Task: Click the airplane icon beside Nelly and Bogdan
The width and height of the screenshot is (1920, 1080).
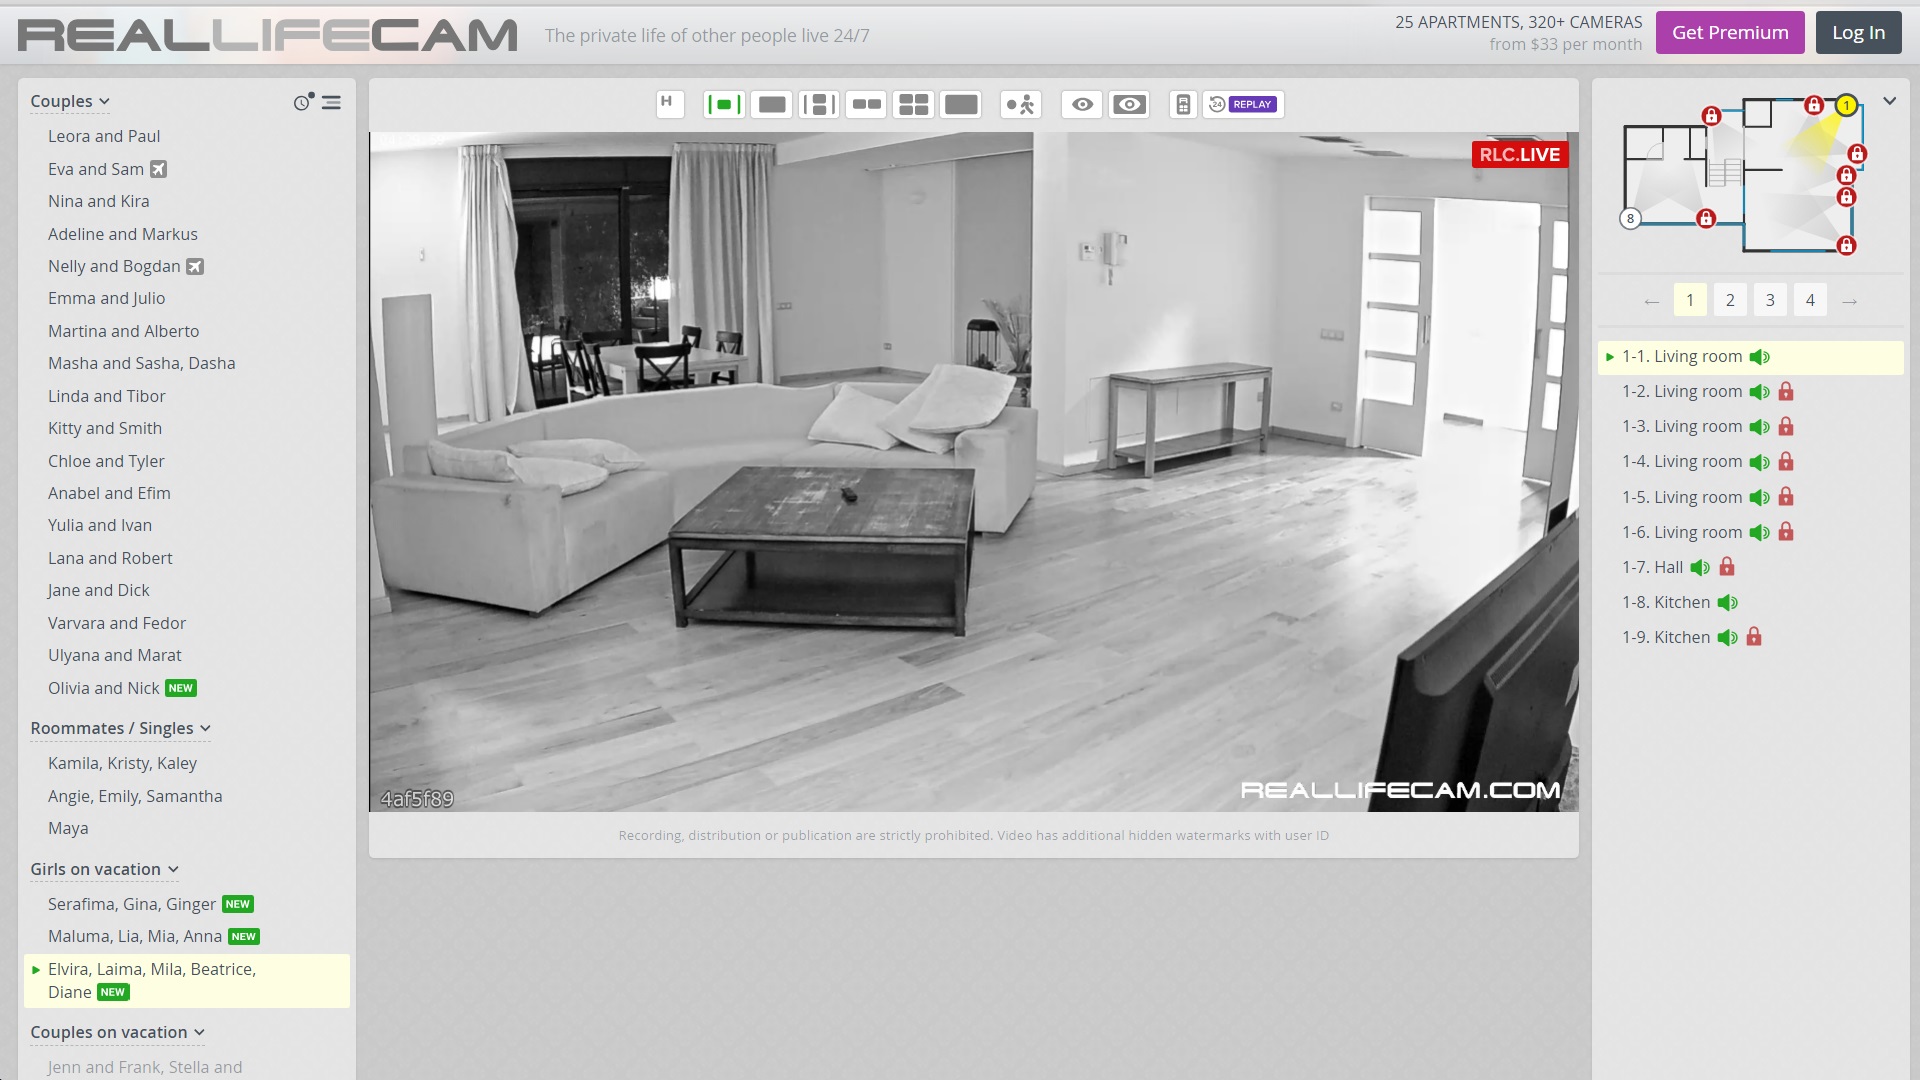Action: point(195,266)
